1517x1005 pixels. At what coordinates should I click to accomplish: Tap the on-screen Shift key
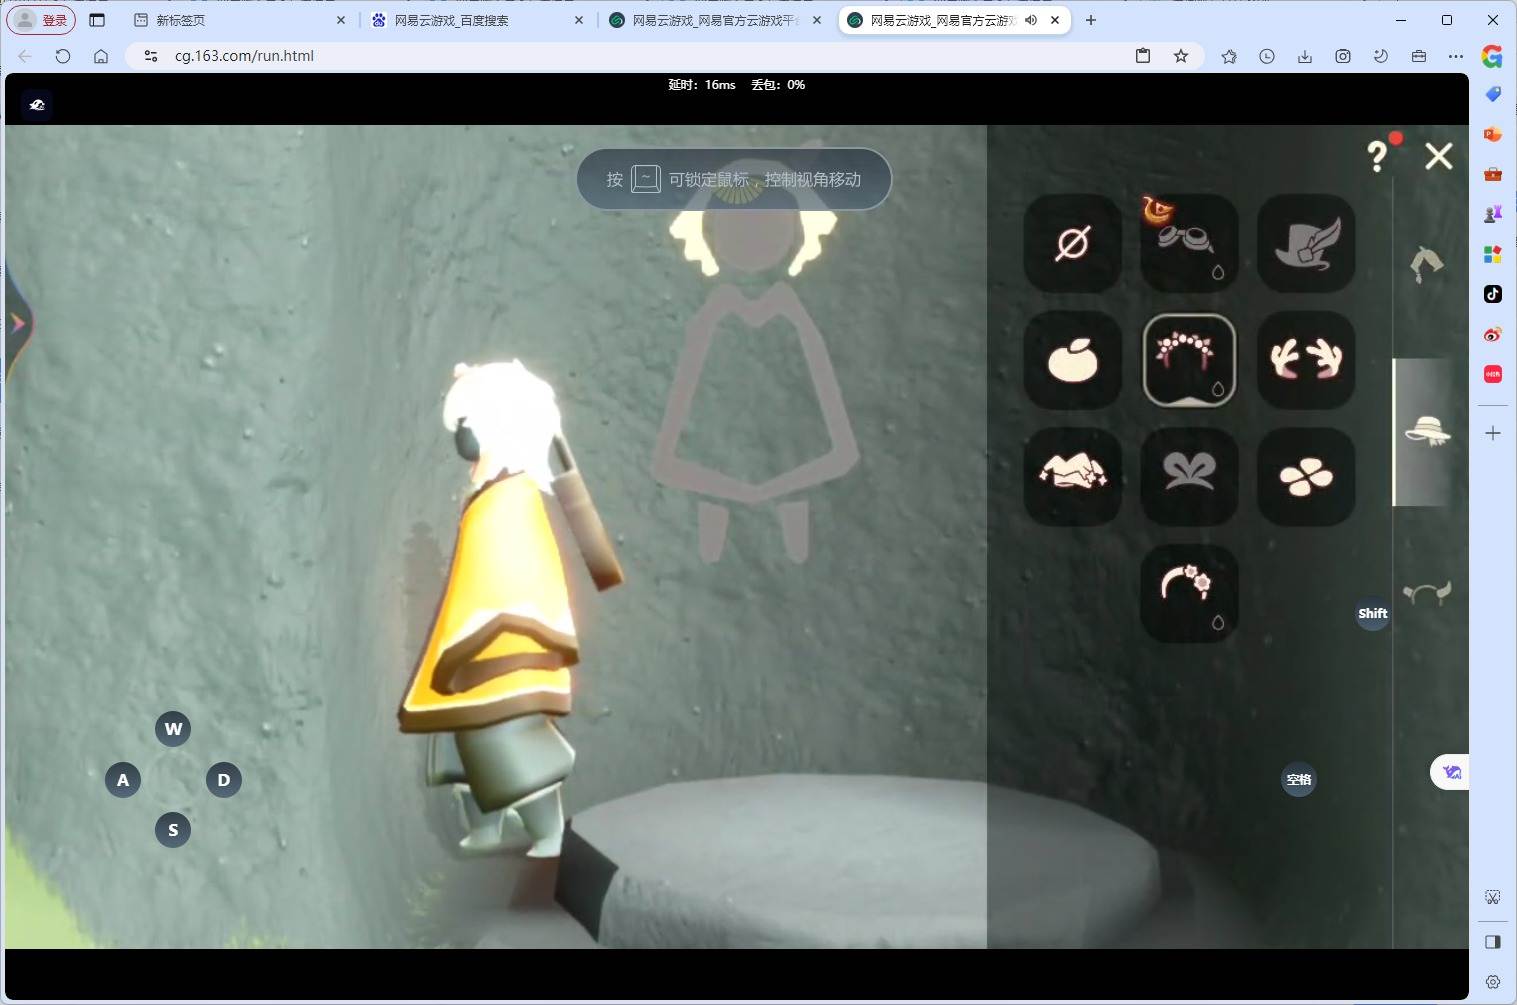1373,613
